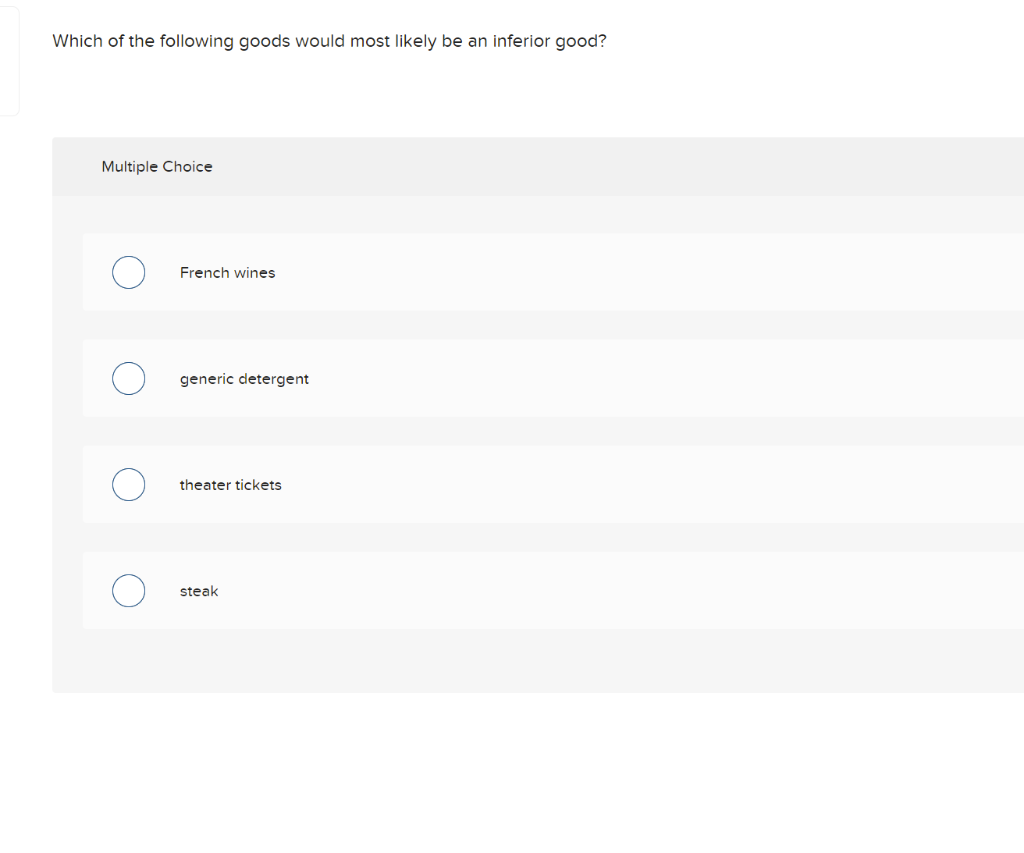This screenshot has height=853, width=1024.
Task: Click the steak answer row
Action: pyautogui.click(x=400, y=590)
